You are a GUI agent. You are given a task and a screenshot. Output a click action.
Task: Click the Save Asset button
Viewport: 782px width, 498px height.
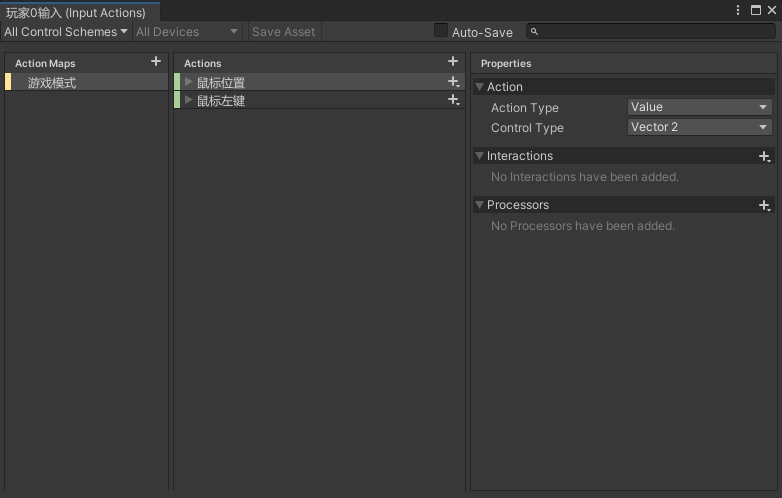[283, 32]
